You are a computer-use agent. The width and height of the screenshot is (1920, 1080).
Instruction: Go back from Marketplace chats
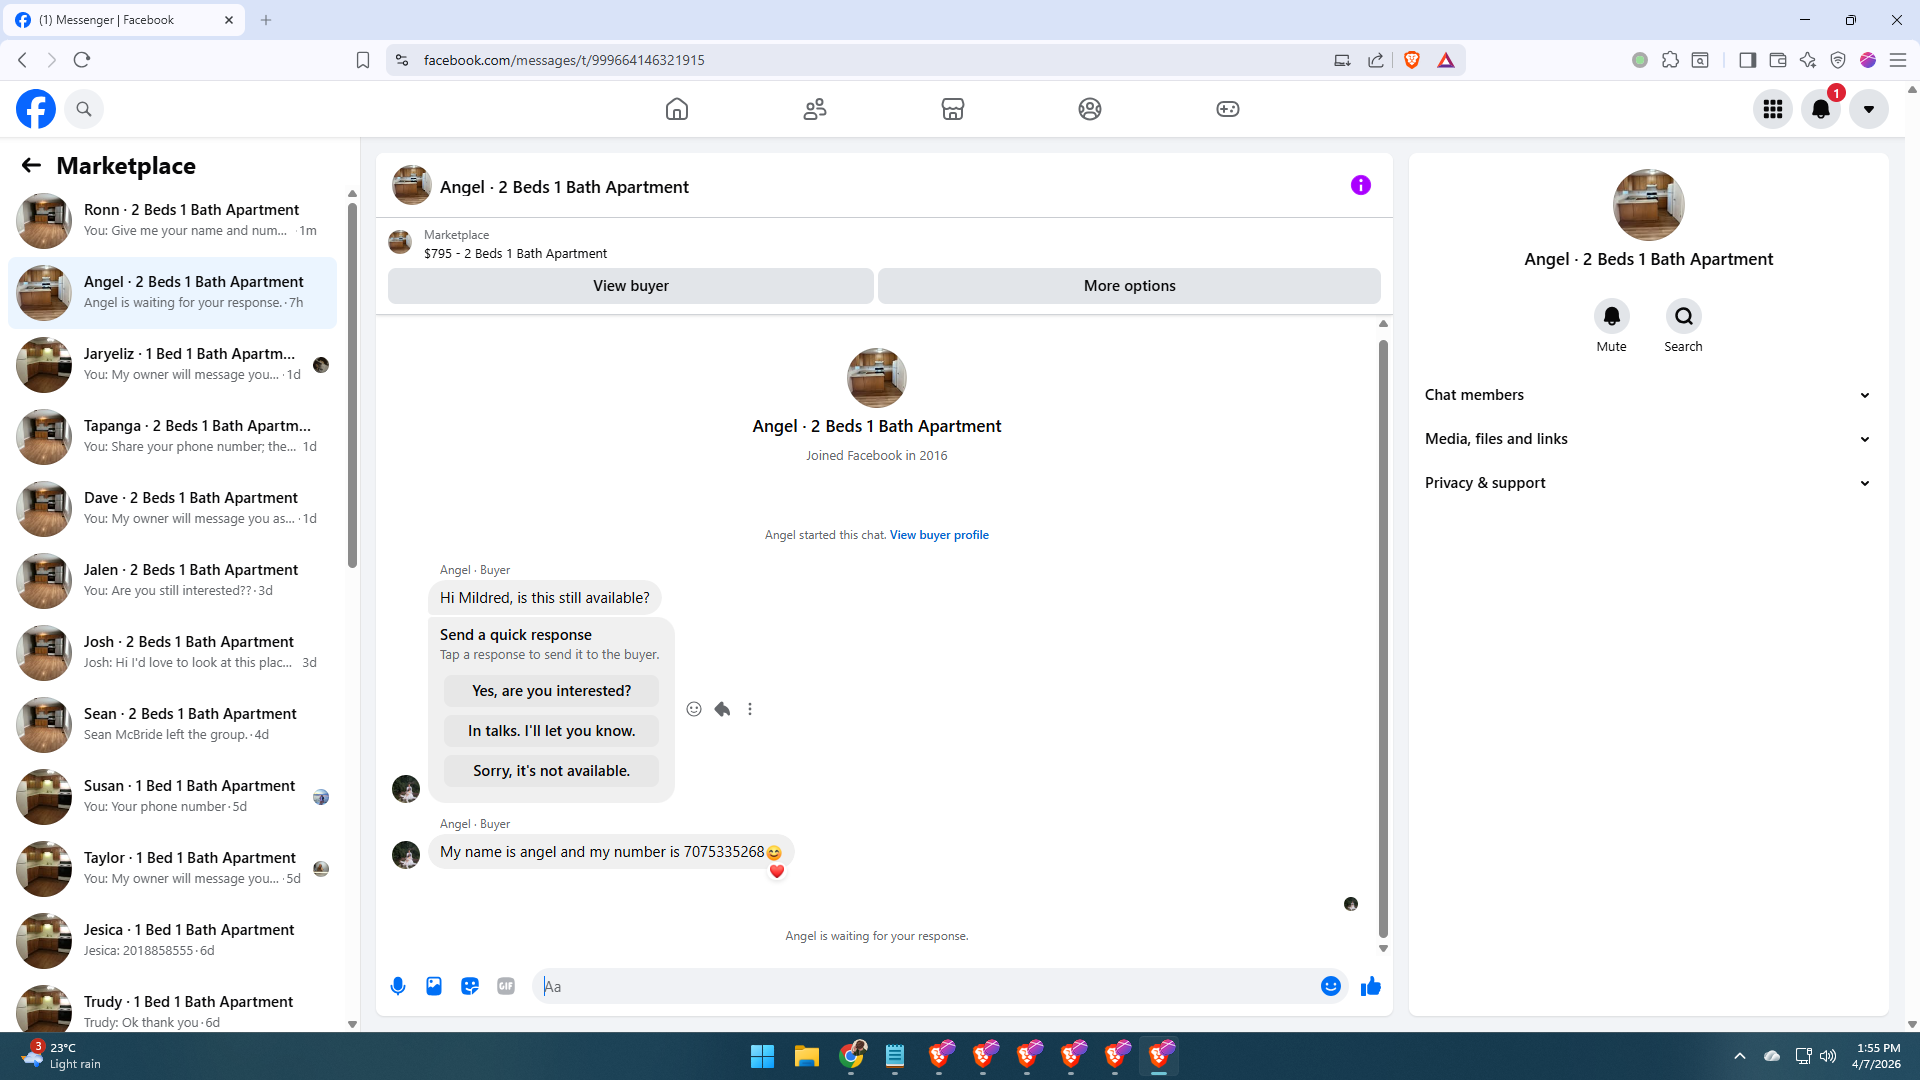(x=31, y=165)
